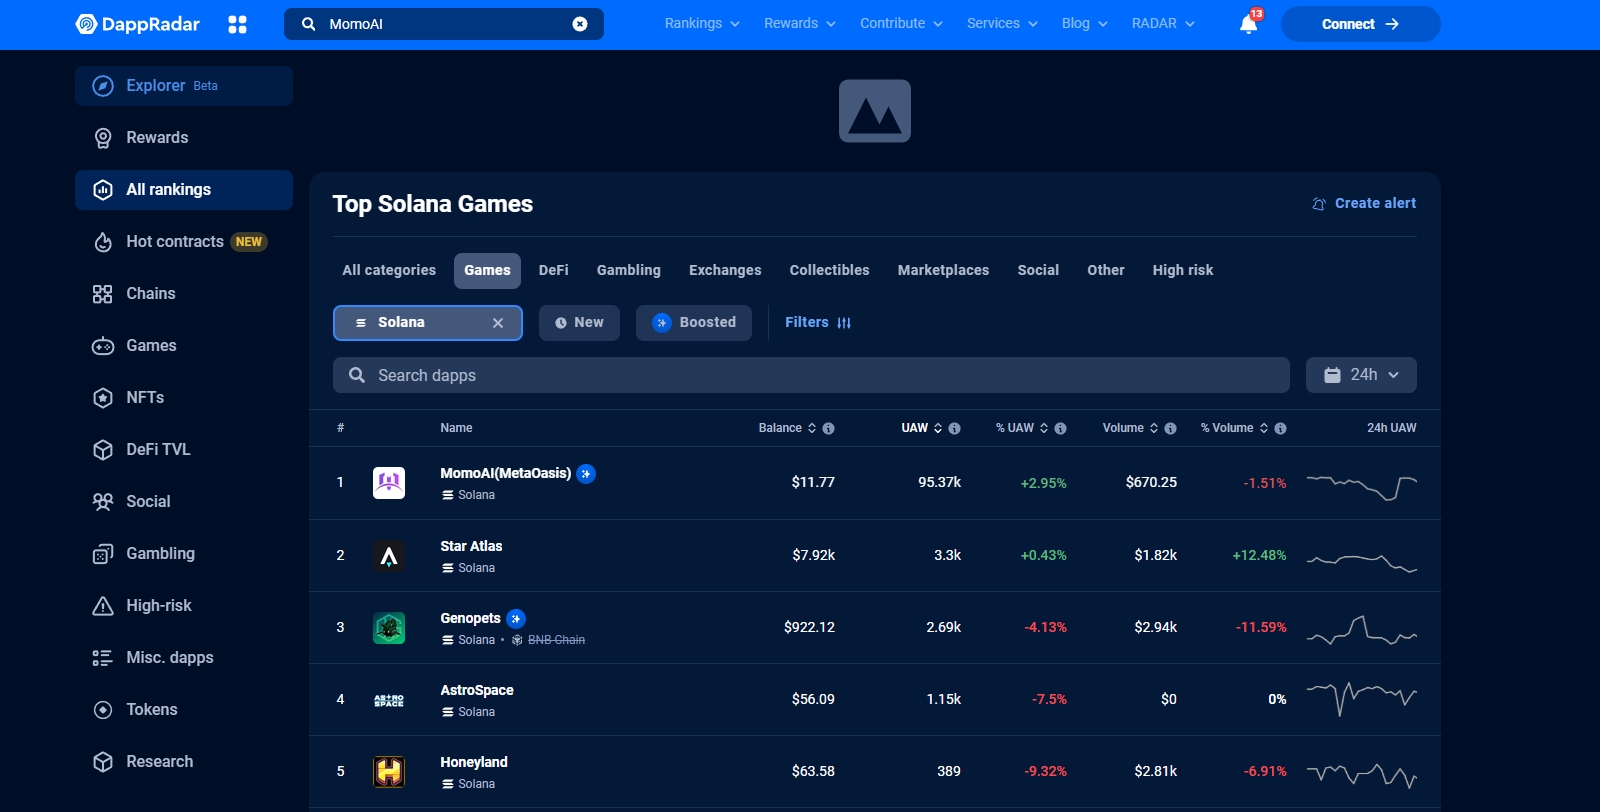Click the Genopets dapp icon
This screenshot has height=812, width=1600.
click(x=388, y=628)
